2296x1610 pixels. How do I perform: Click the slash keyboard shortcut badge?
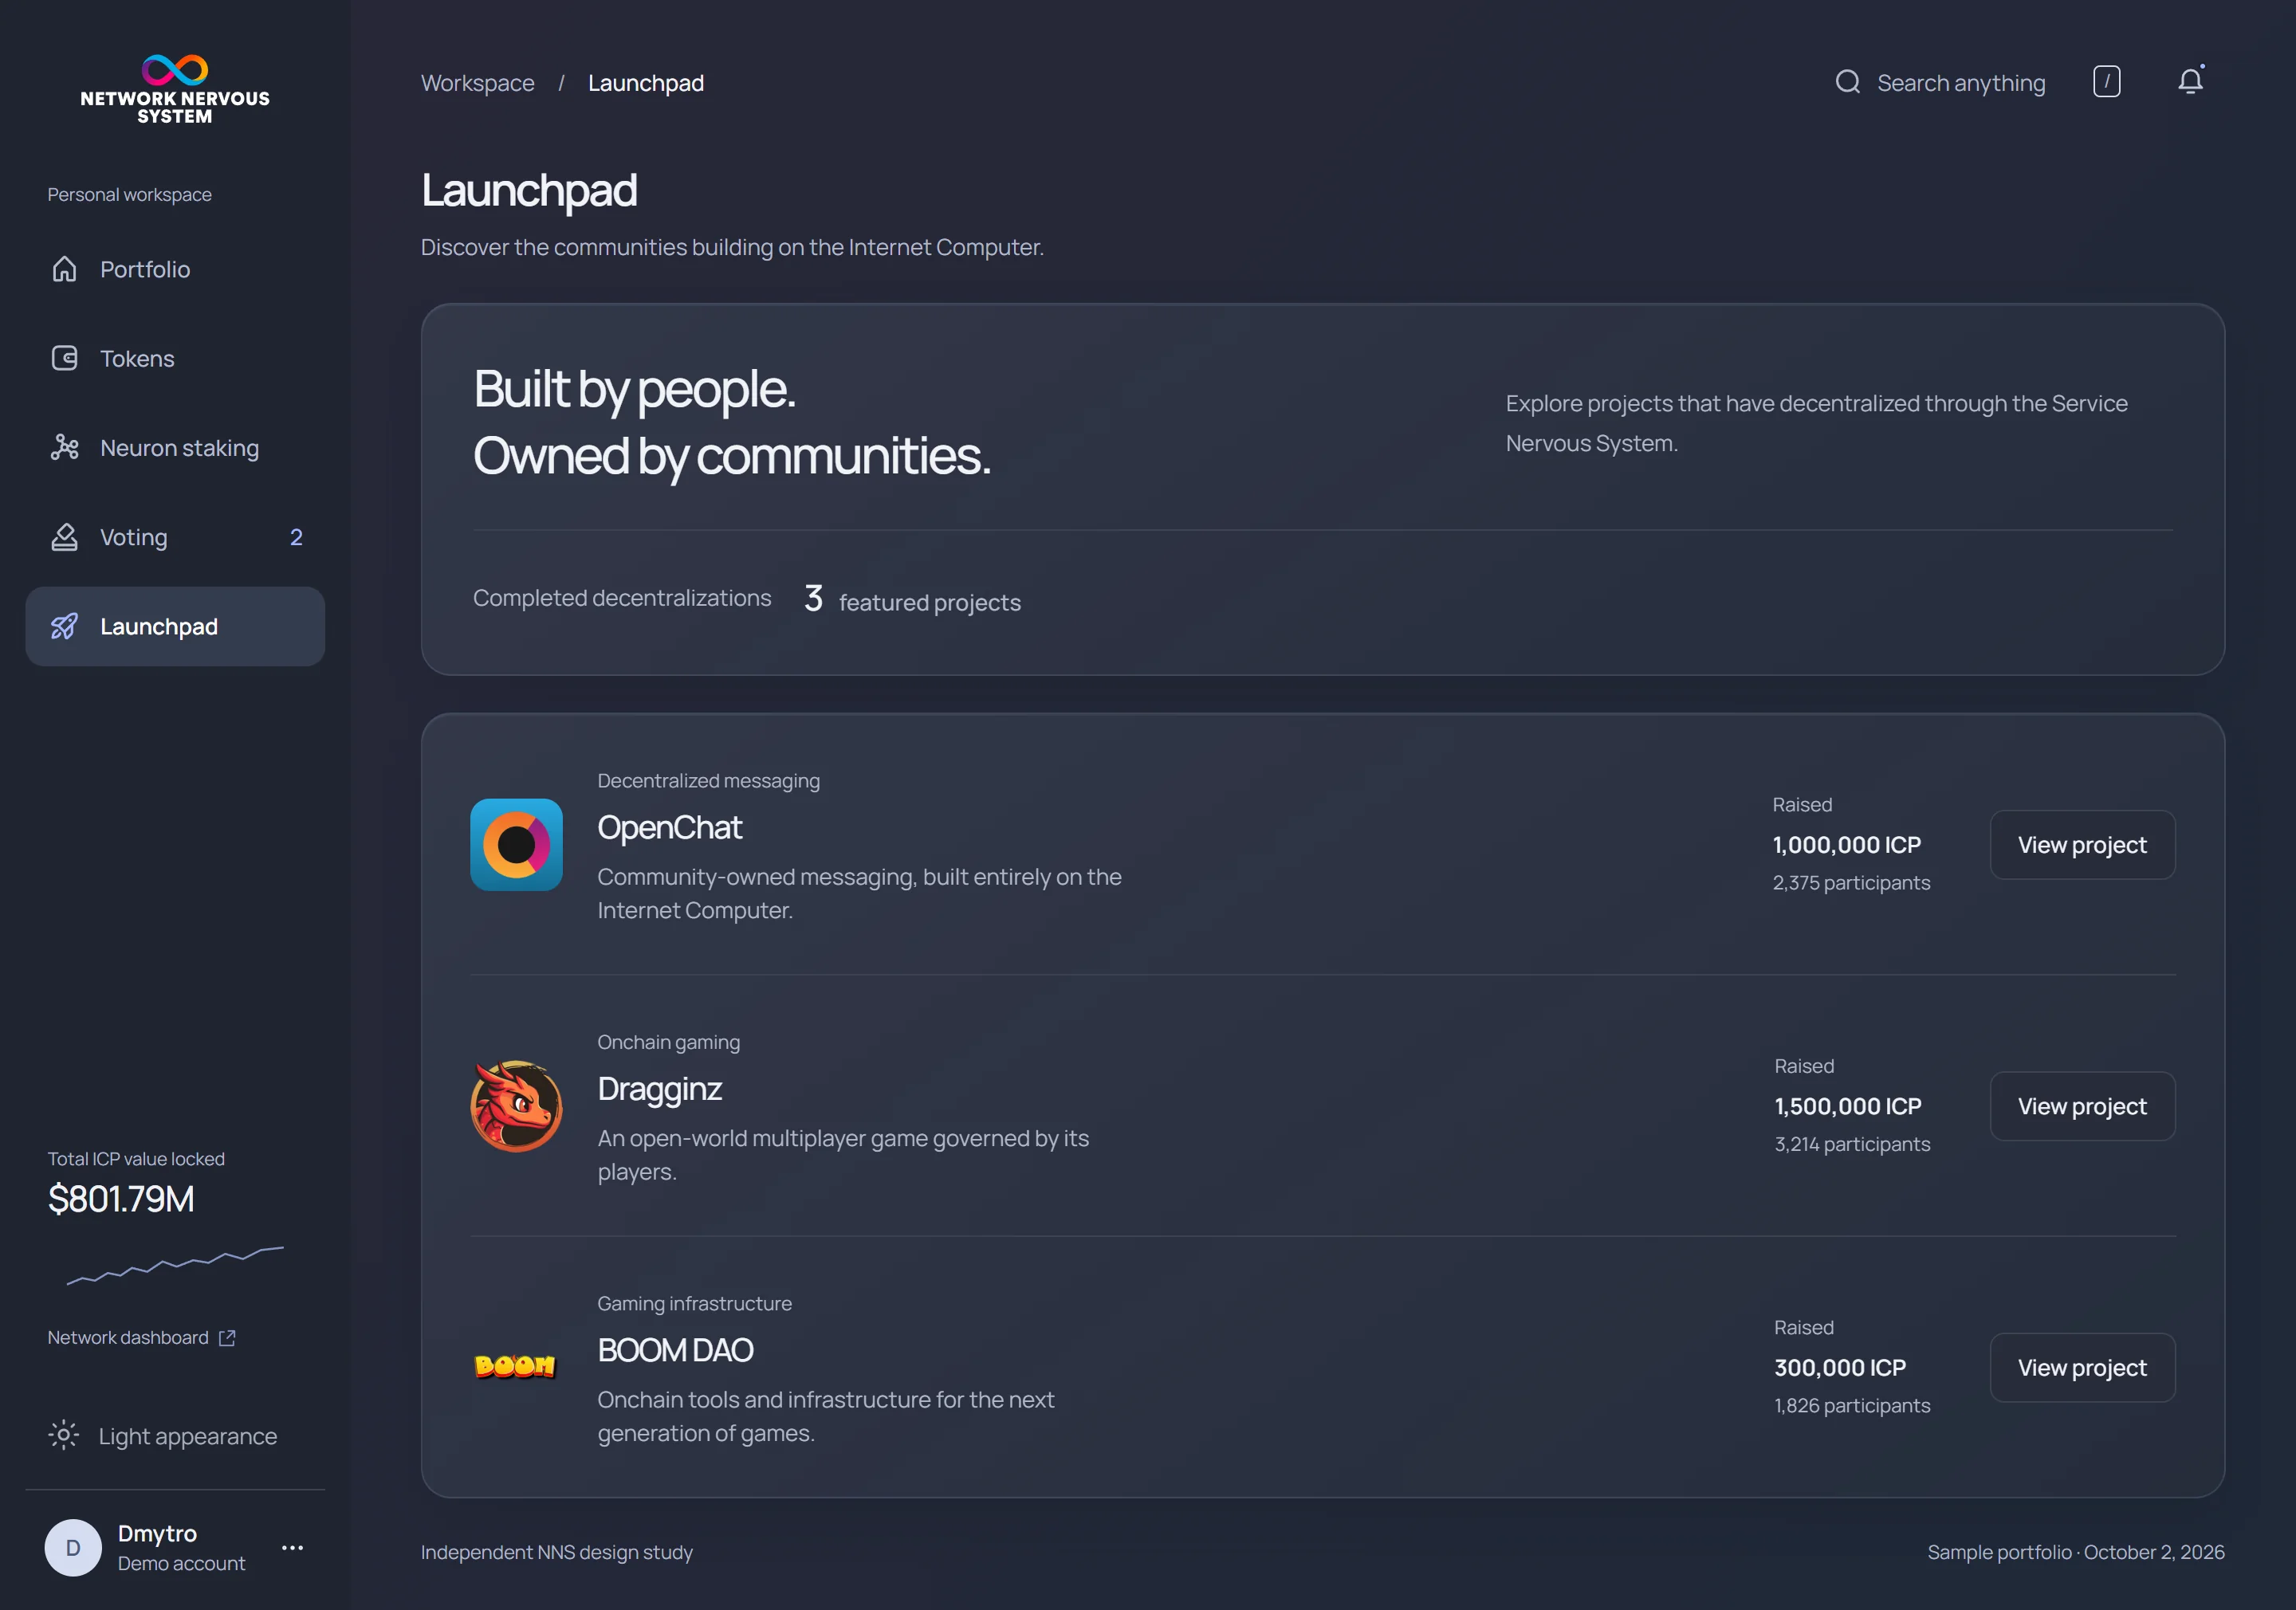click(x=2106, y=82)
